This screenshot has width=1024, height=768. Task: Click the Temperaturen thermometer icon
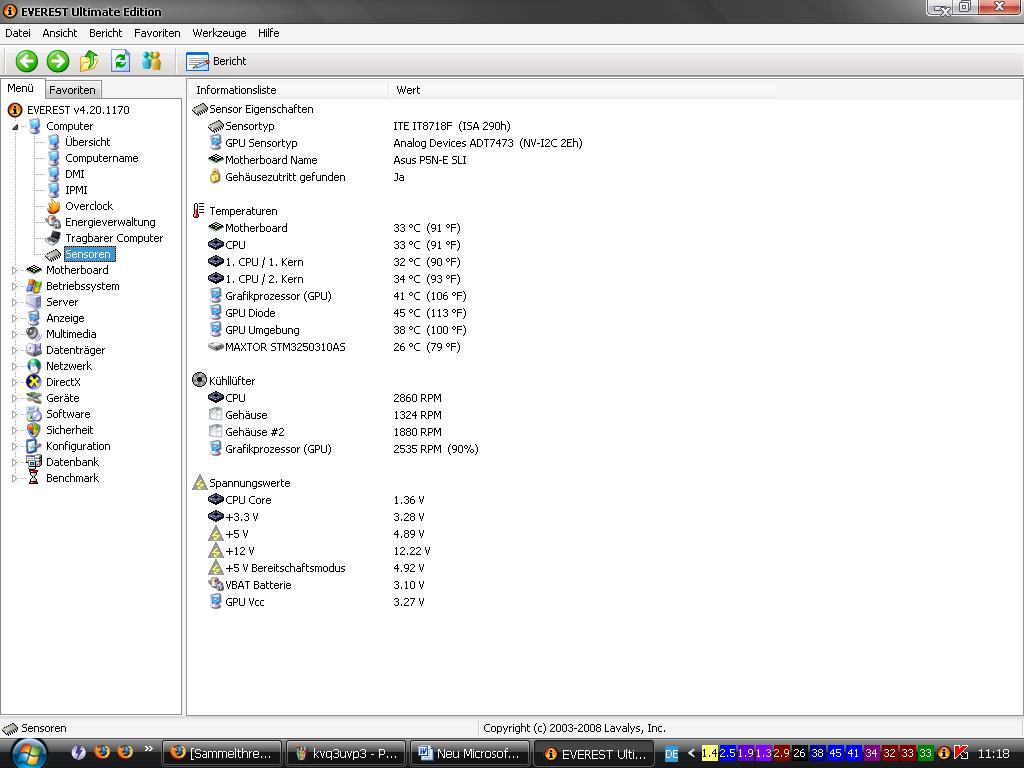click(x=199, y=211)
